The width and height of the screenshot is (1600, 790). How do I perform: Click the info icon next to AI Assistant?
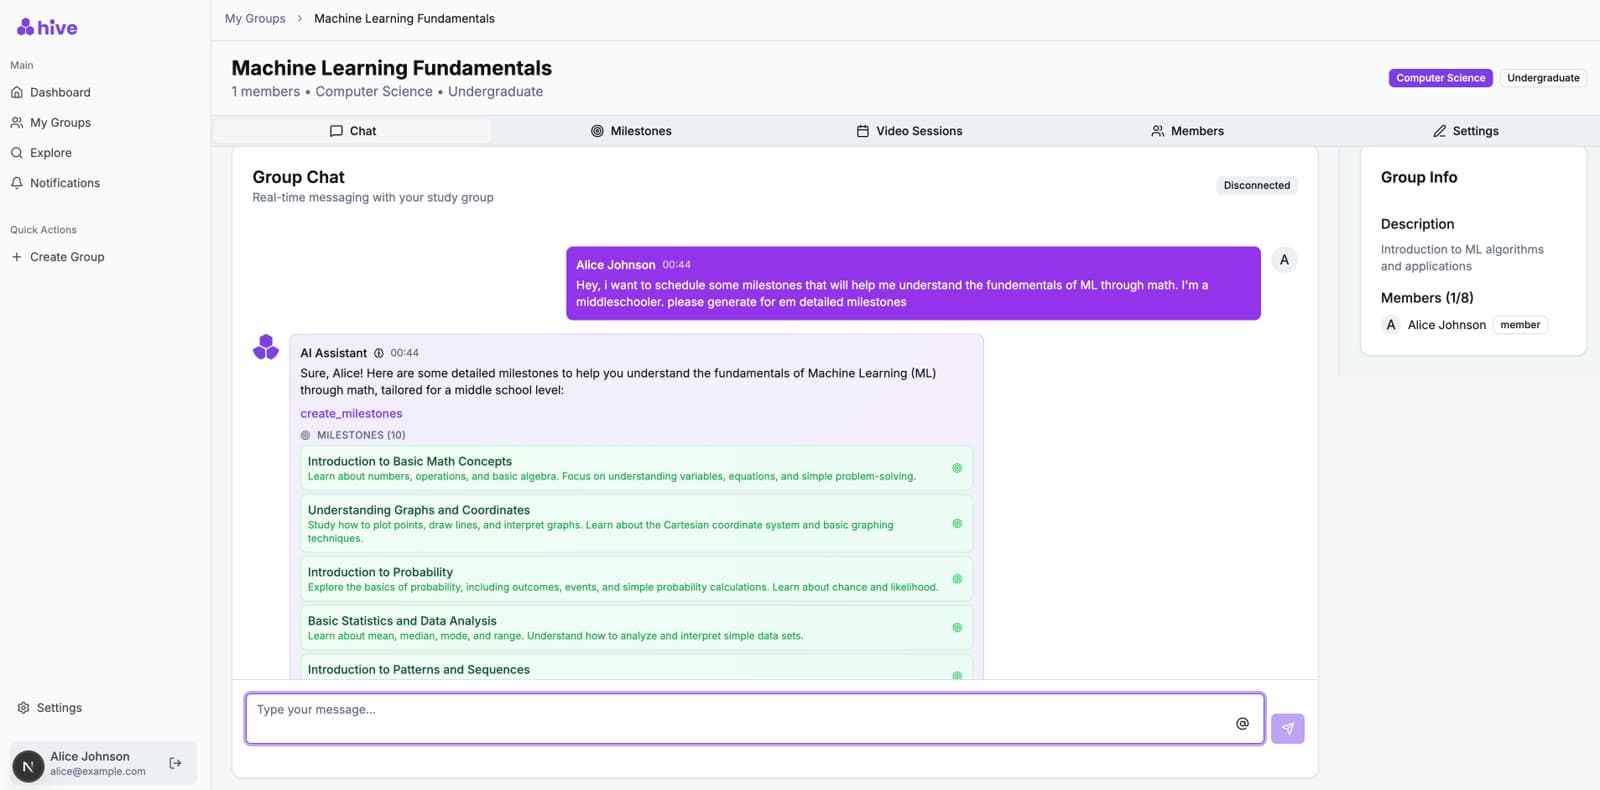tap(379, 353)
